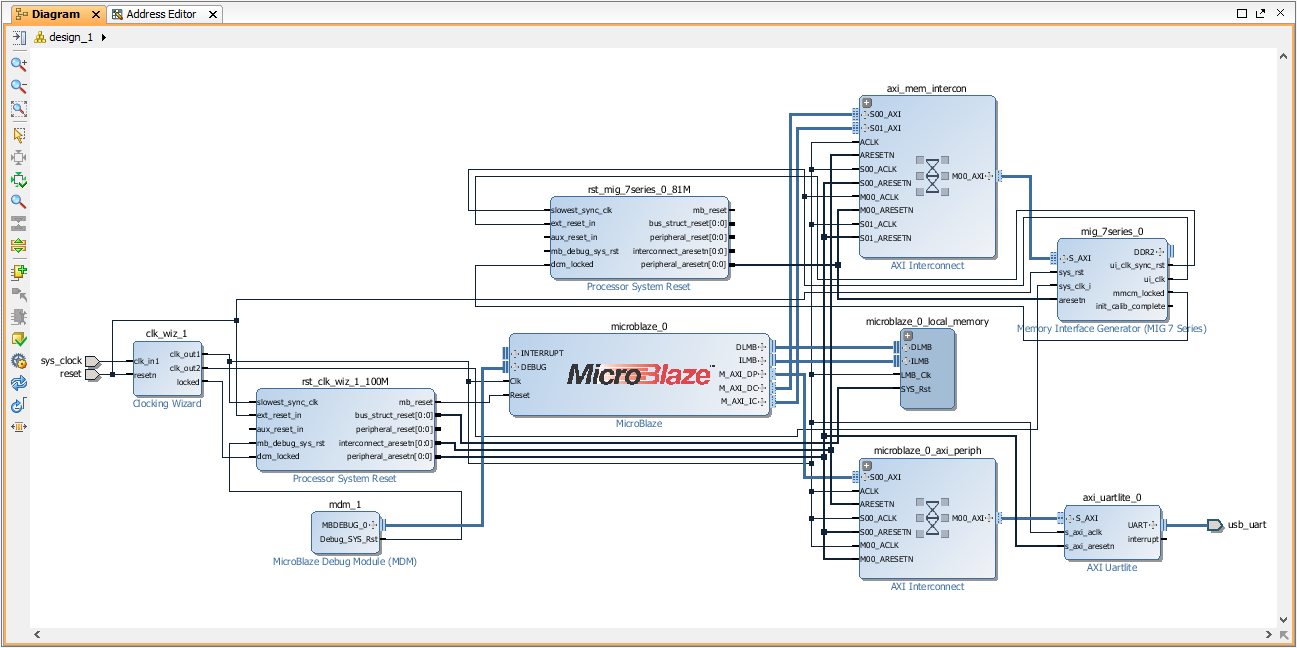Click the design_1 breadcrumb text
Screen dimensions: 1297x648
pyautogui.click(x=71, y=37)
